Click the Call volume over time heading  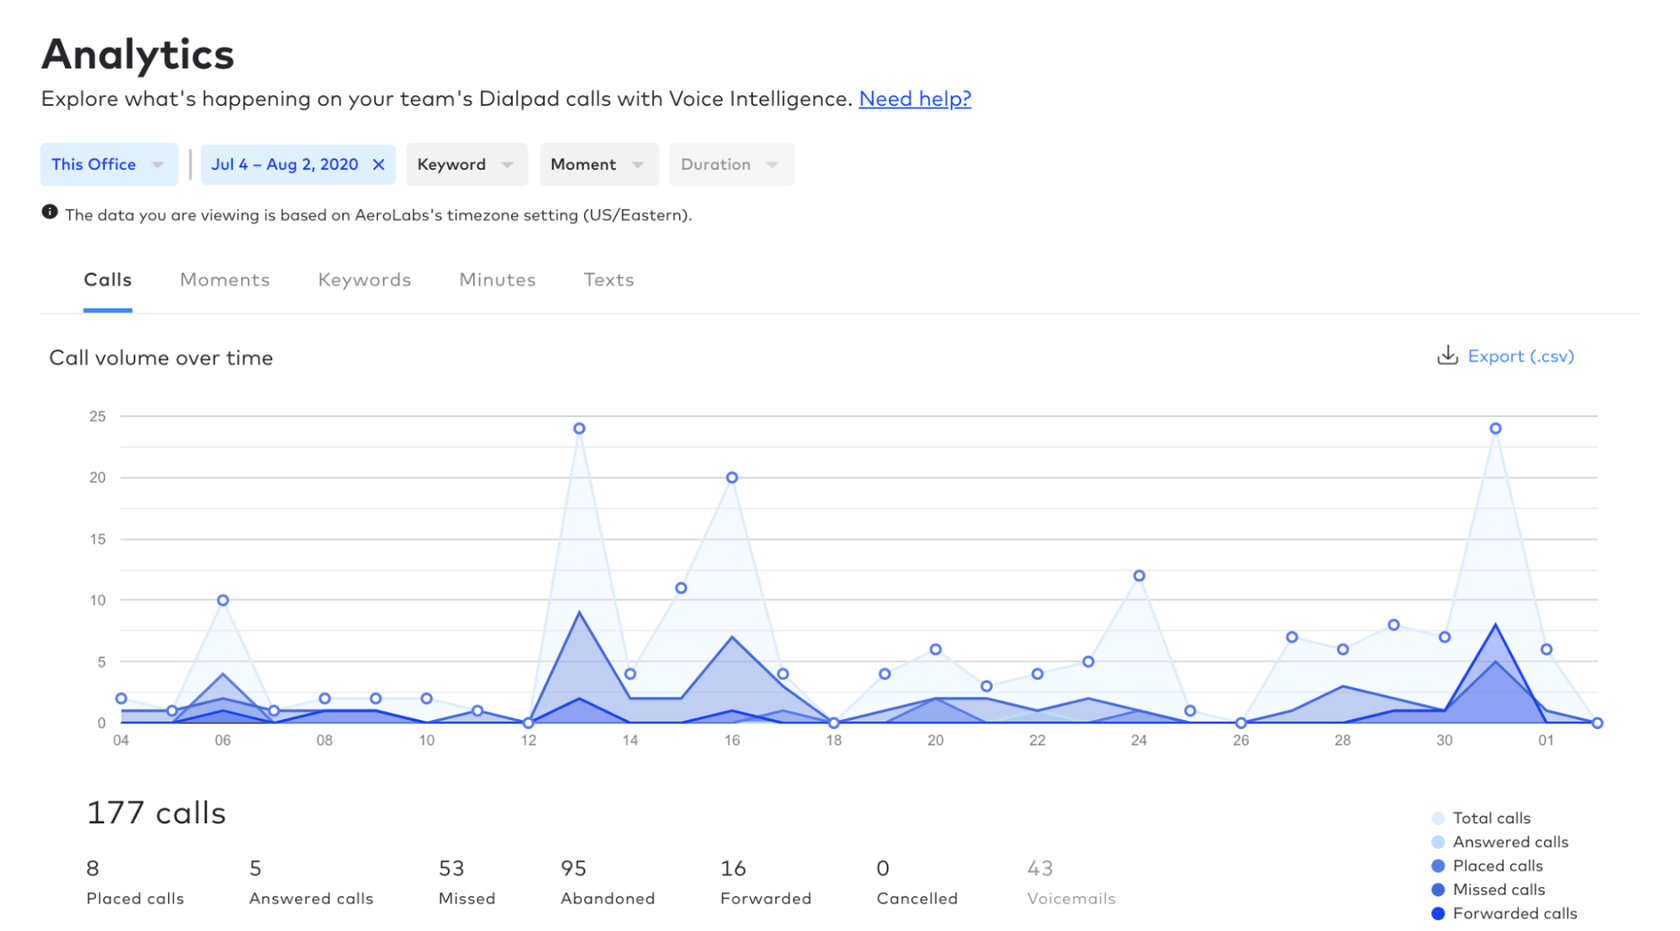click(x=161, y=358)
